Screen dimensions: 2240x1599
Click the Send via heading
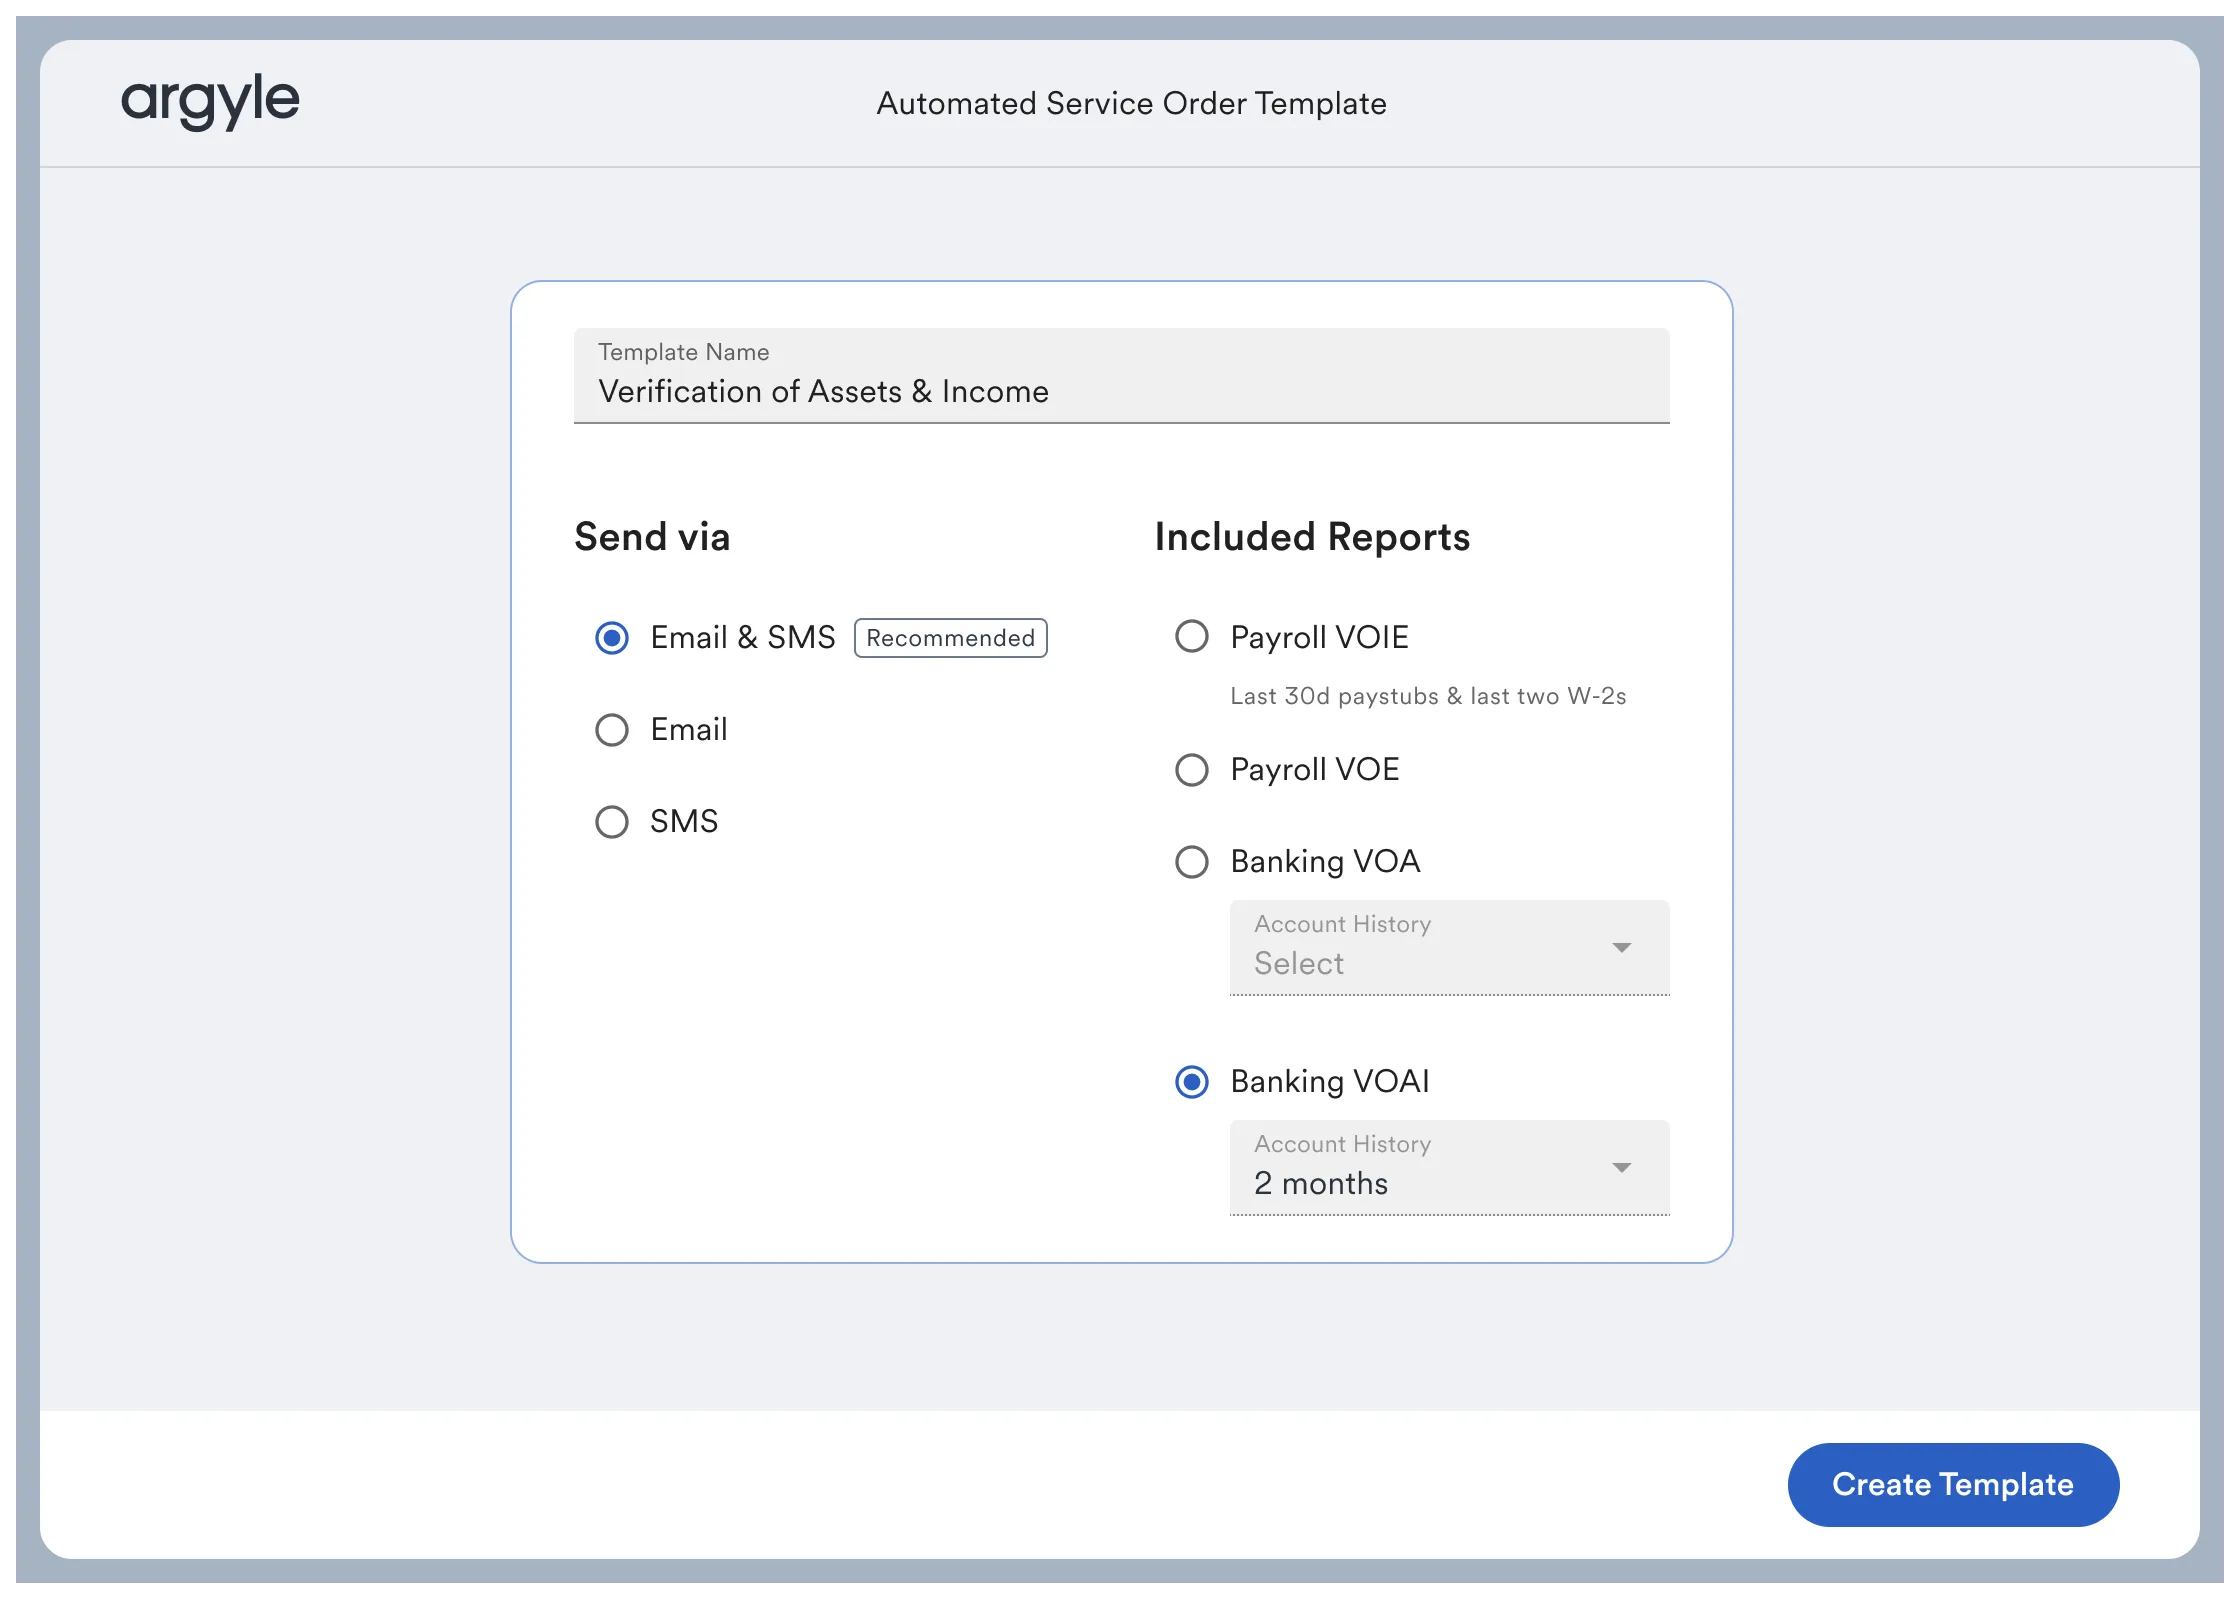[652, 537]
